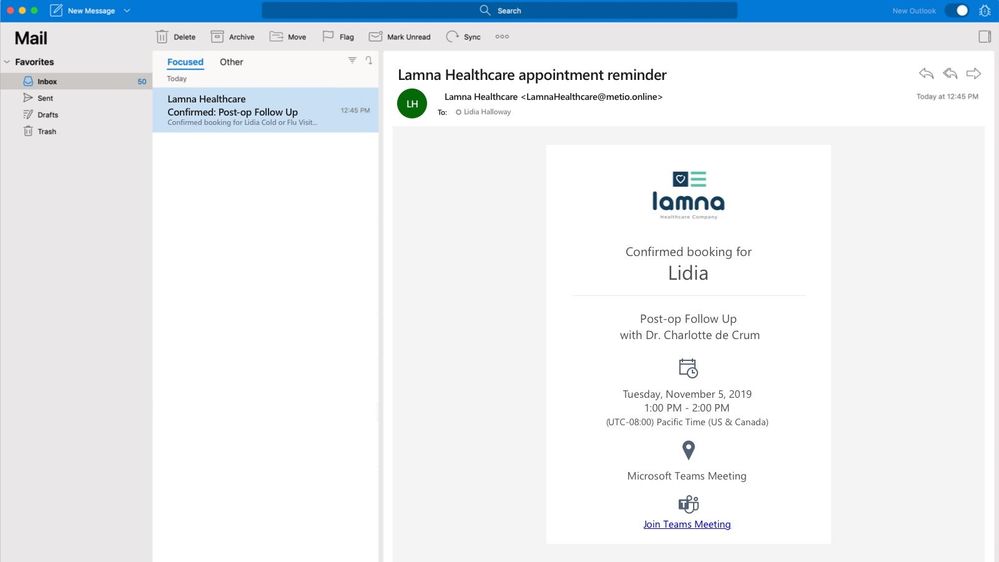Open the message list filter icon
The image size is (999, 562).
pyautogui.click(x=352, y=60)
